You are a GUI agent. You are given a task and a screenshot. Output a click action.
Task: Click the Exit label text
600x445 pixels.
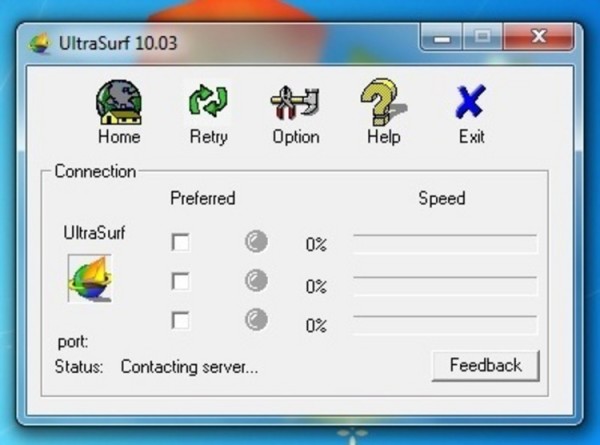point(472,137)
